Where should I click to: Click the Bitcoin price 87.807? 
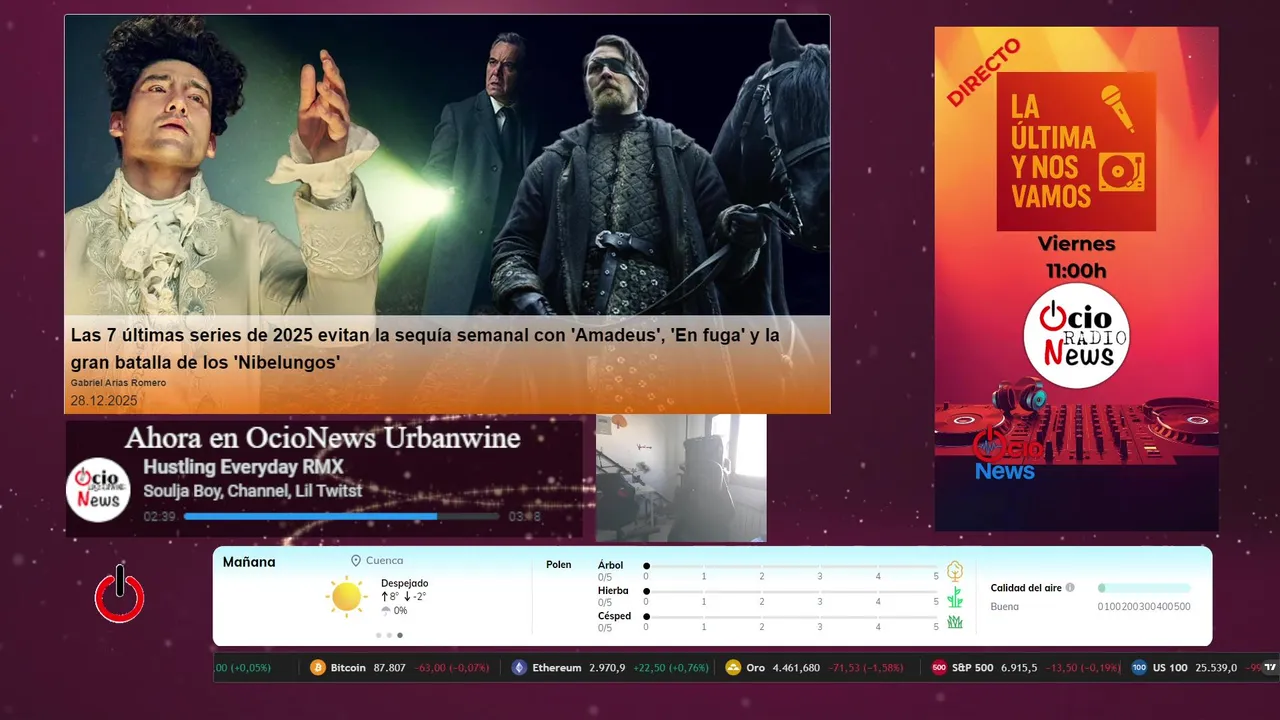point(389,668)
